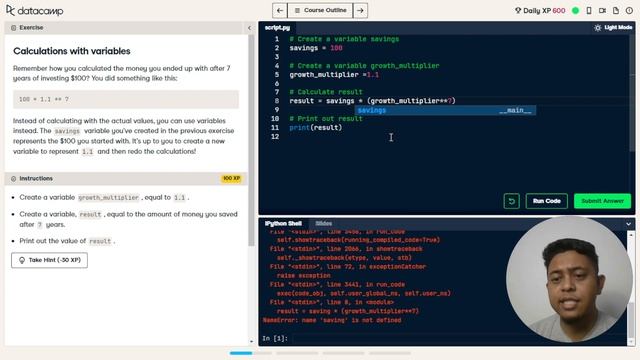Open the video camera icon
This screenshot has width=640, height=360.
click(602, 11)
